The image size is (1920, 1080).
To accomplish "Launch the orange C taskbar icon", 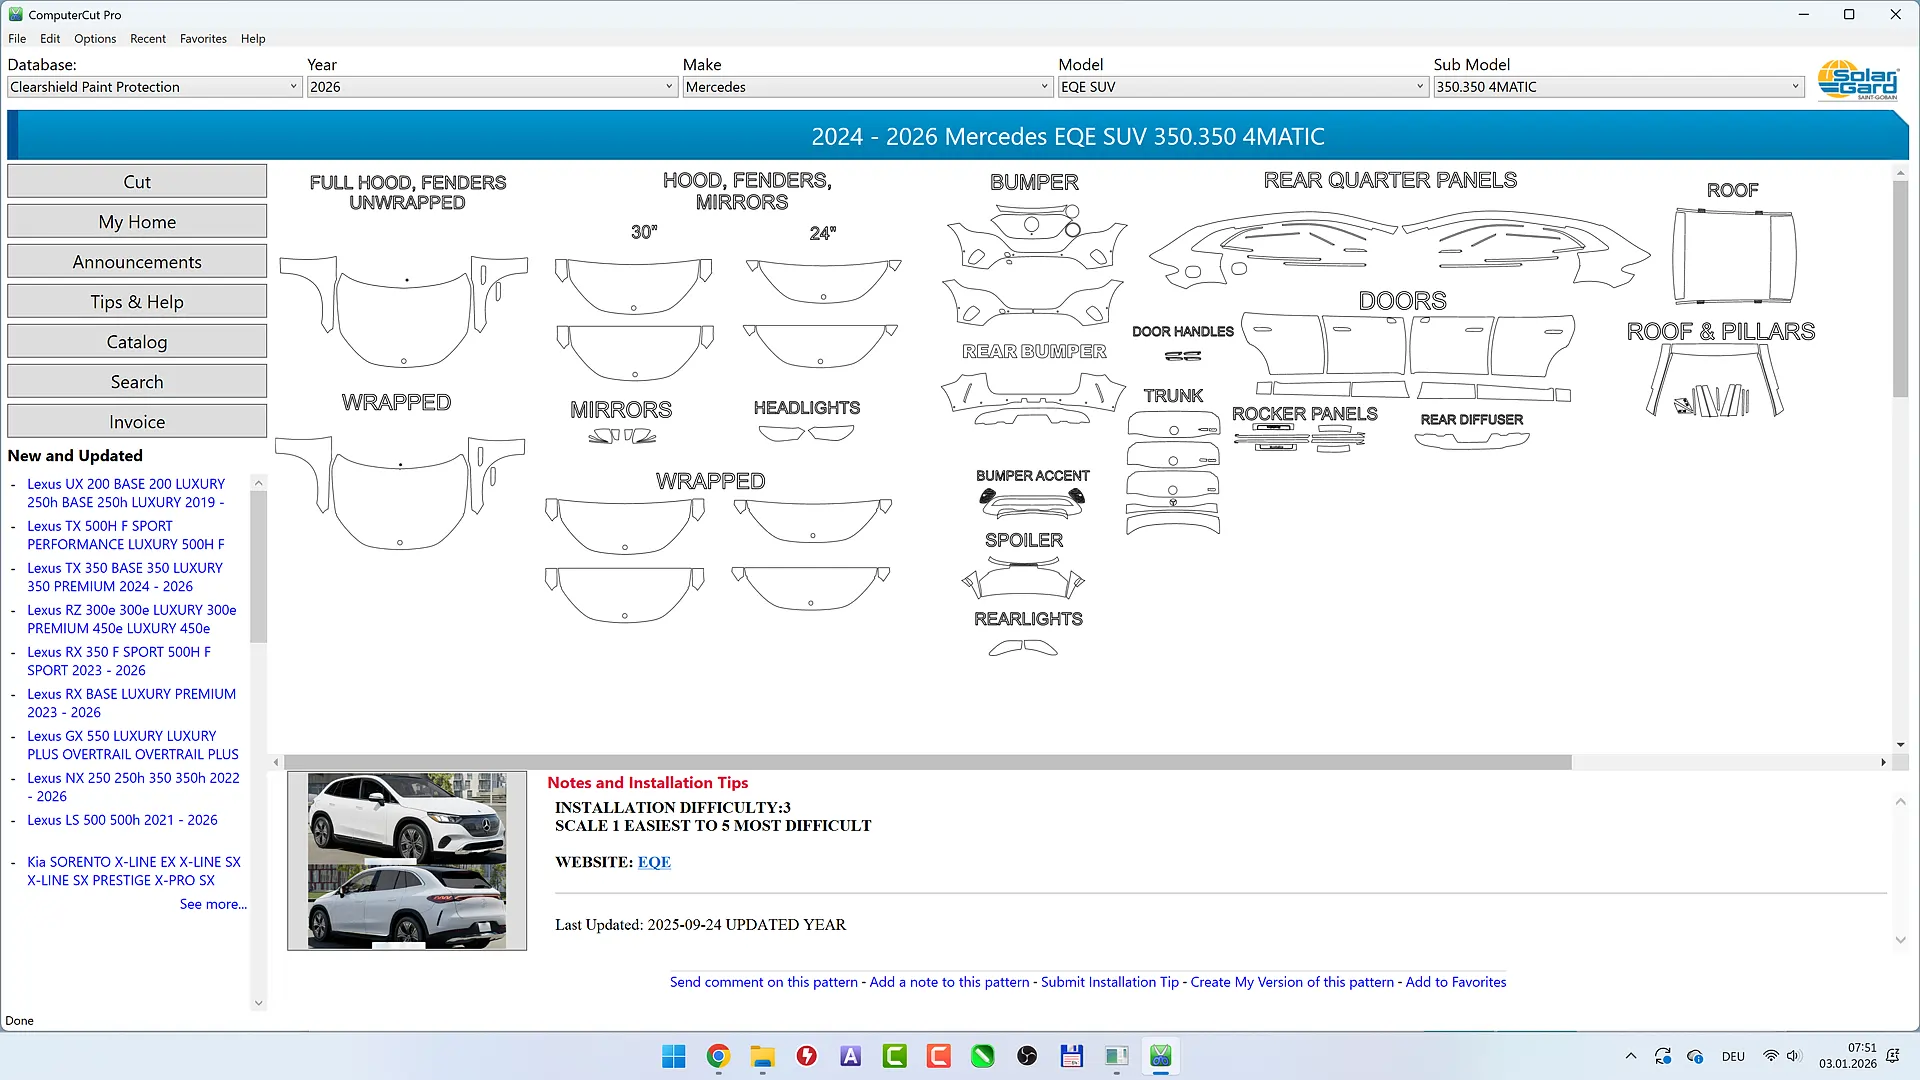I will (x=938, y=1056).
